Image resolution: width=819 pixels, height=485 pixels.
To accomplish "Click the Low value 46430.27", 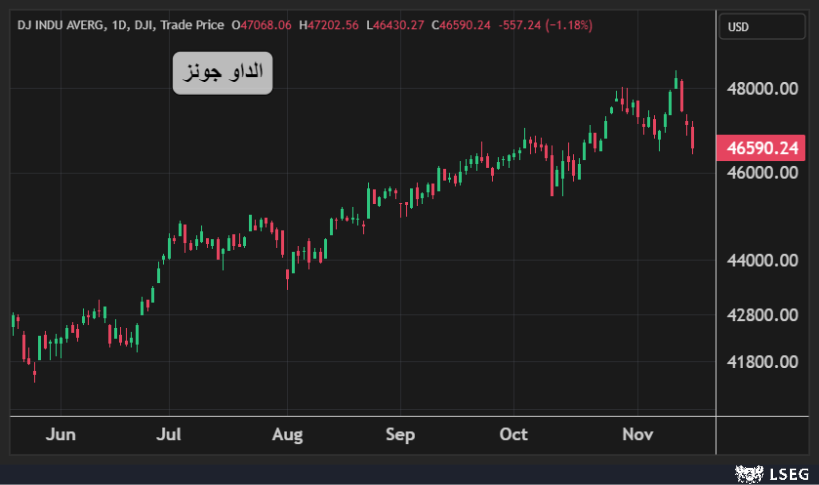I will [x=396, y=24].
